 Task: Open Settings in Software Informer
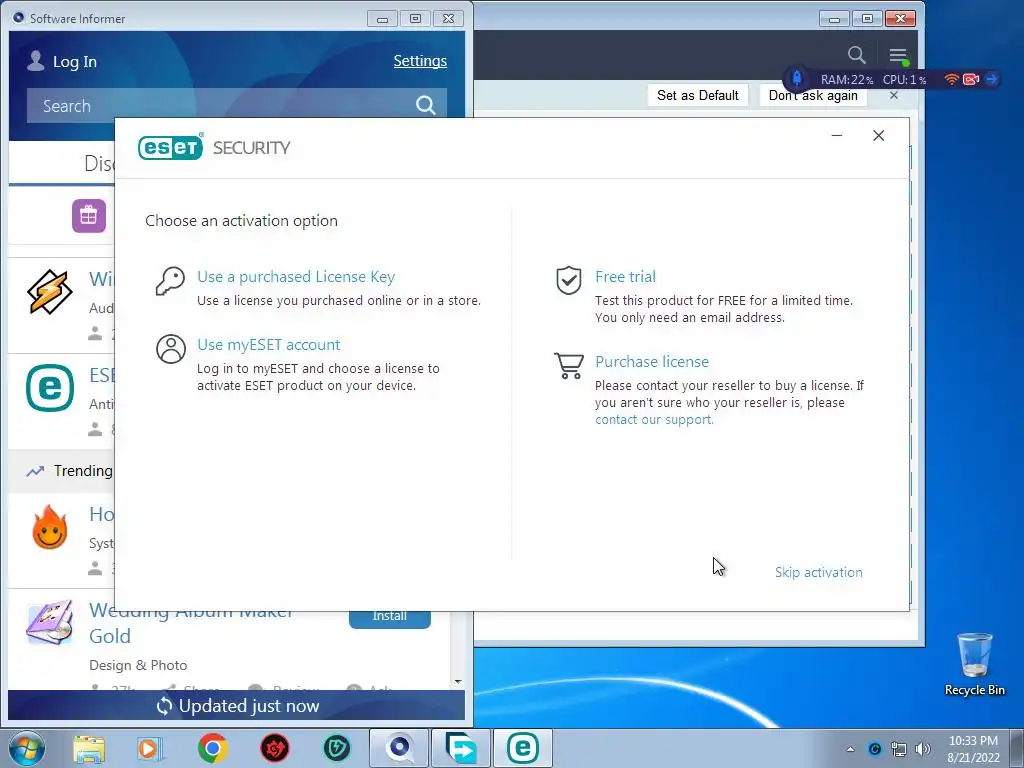420,61
